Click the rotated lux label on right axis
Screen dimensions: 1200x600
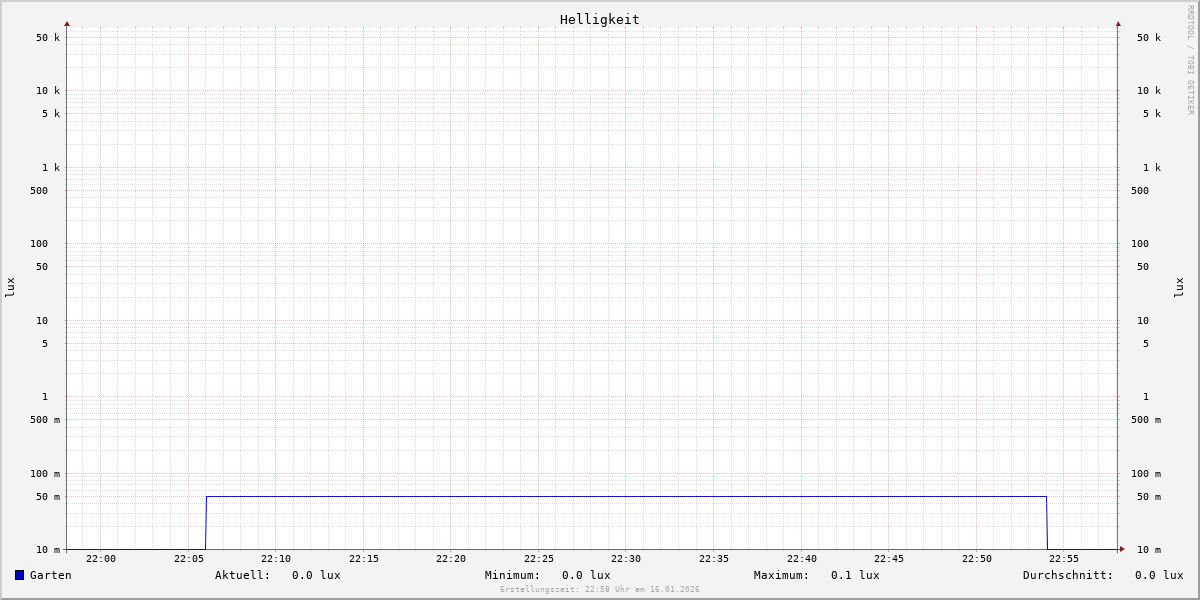point(1179,287)
